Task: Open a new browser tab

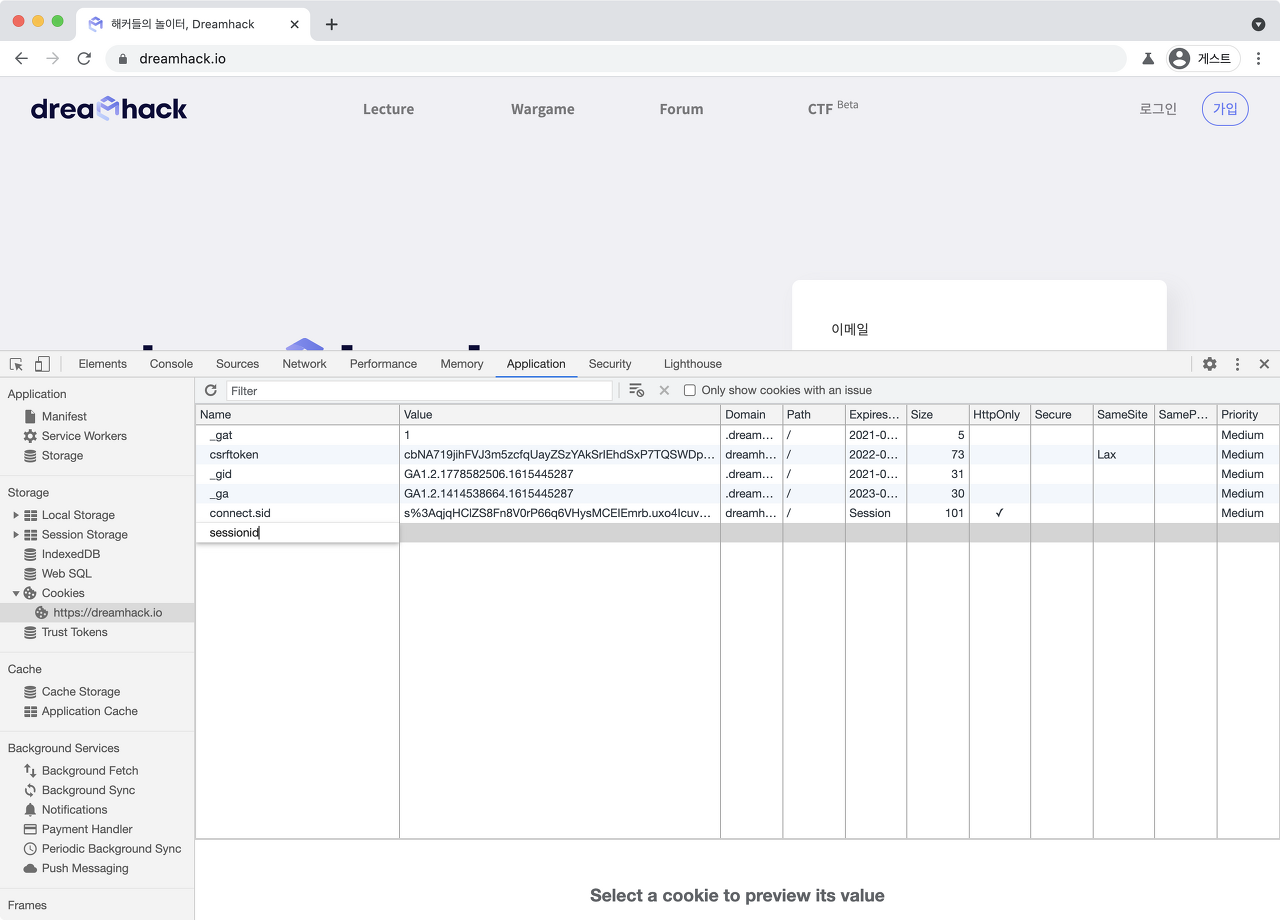Action: click(x=332, y=24)
